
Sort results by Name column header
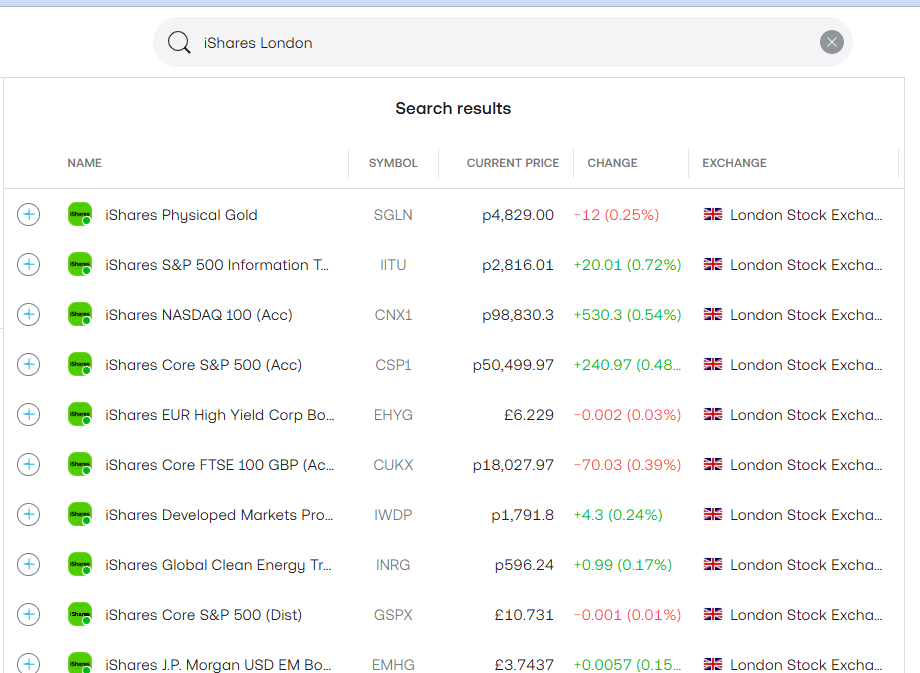click(x=85, y=163)
